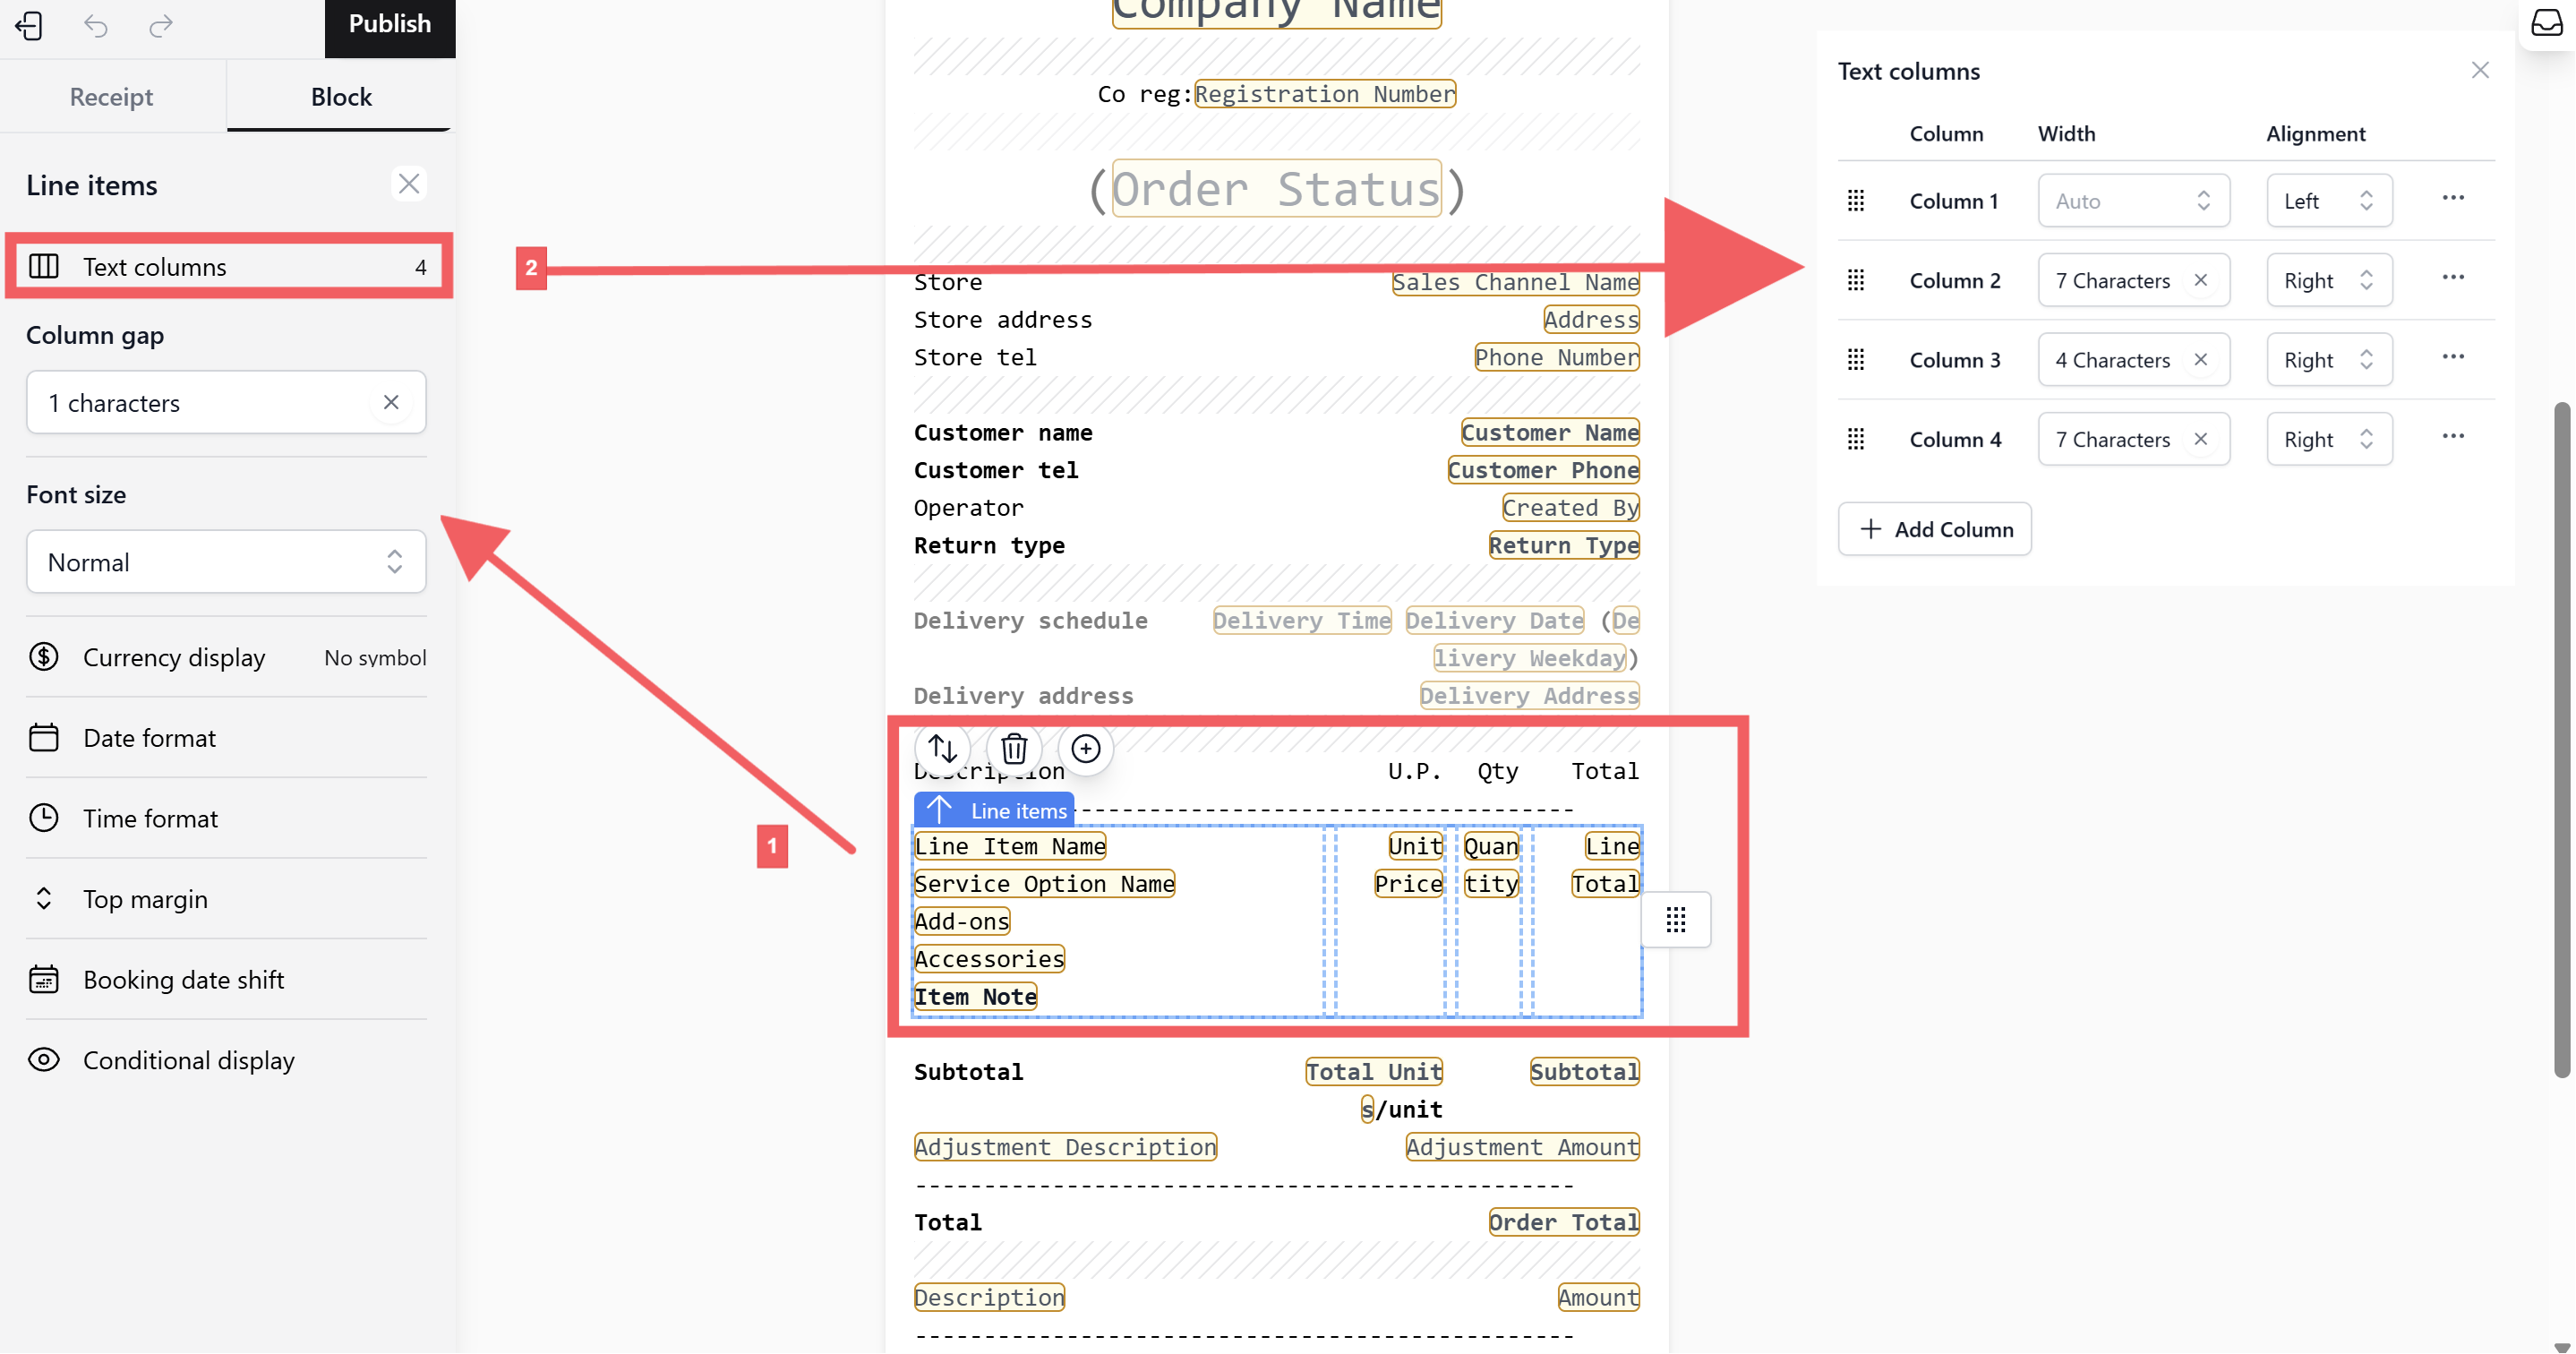Click the redo arrow icon
This screenshot has width=2576, height=1354.
click(x=161, y=25)
